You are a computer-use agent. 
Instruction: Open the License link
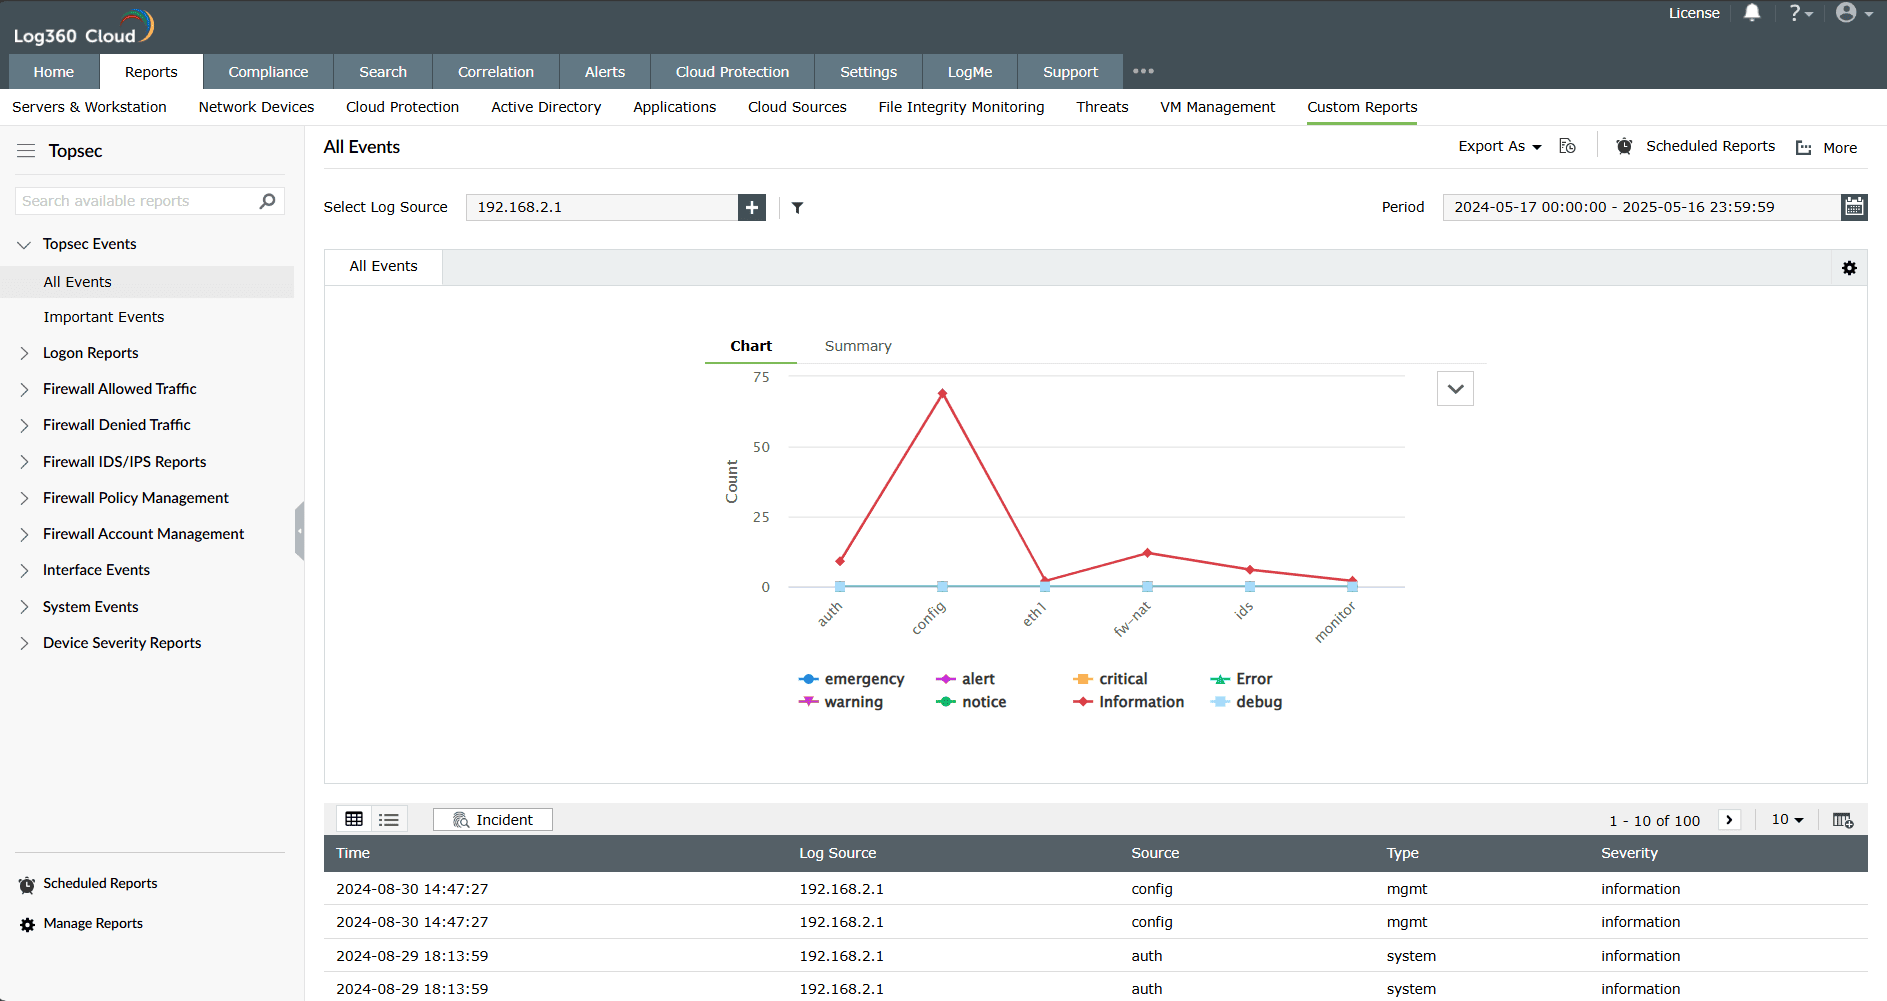[x=1694, y=13]
